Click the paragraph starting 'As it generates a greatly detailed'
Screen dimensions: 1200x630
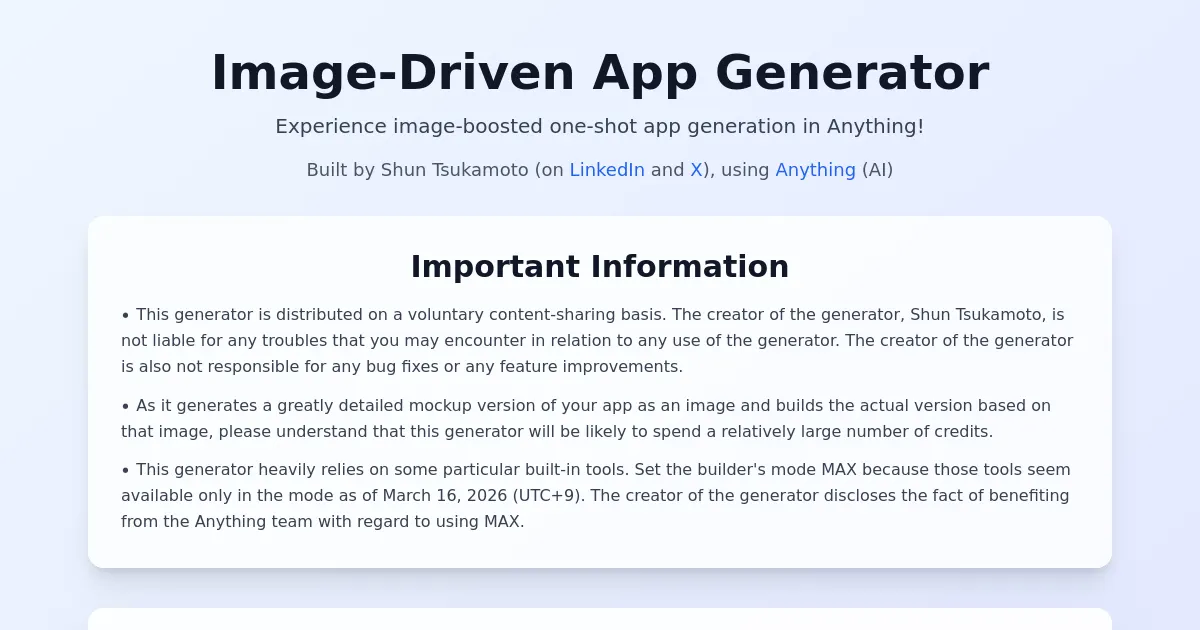pos(600,418)
